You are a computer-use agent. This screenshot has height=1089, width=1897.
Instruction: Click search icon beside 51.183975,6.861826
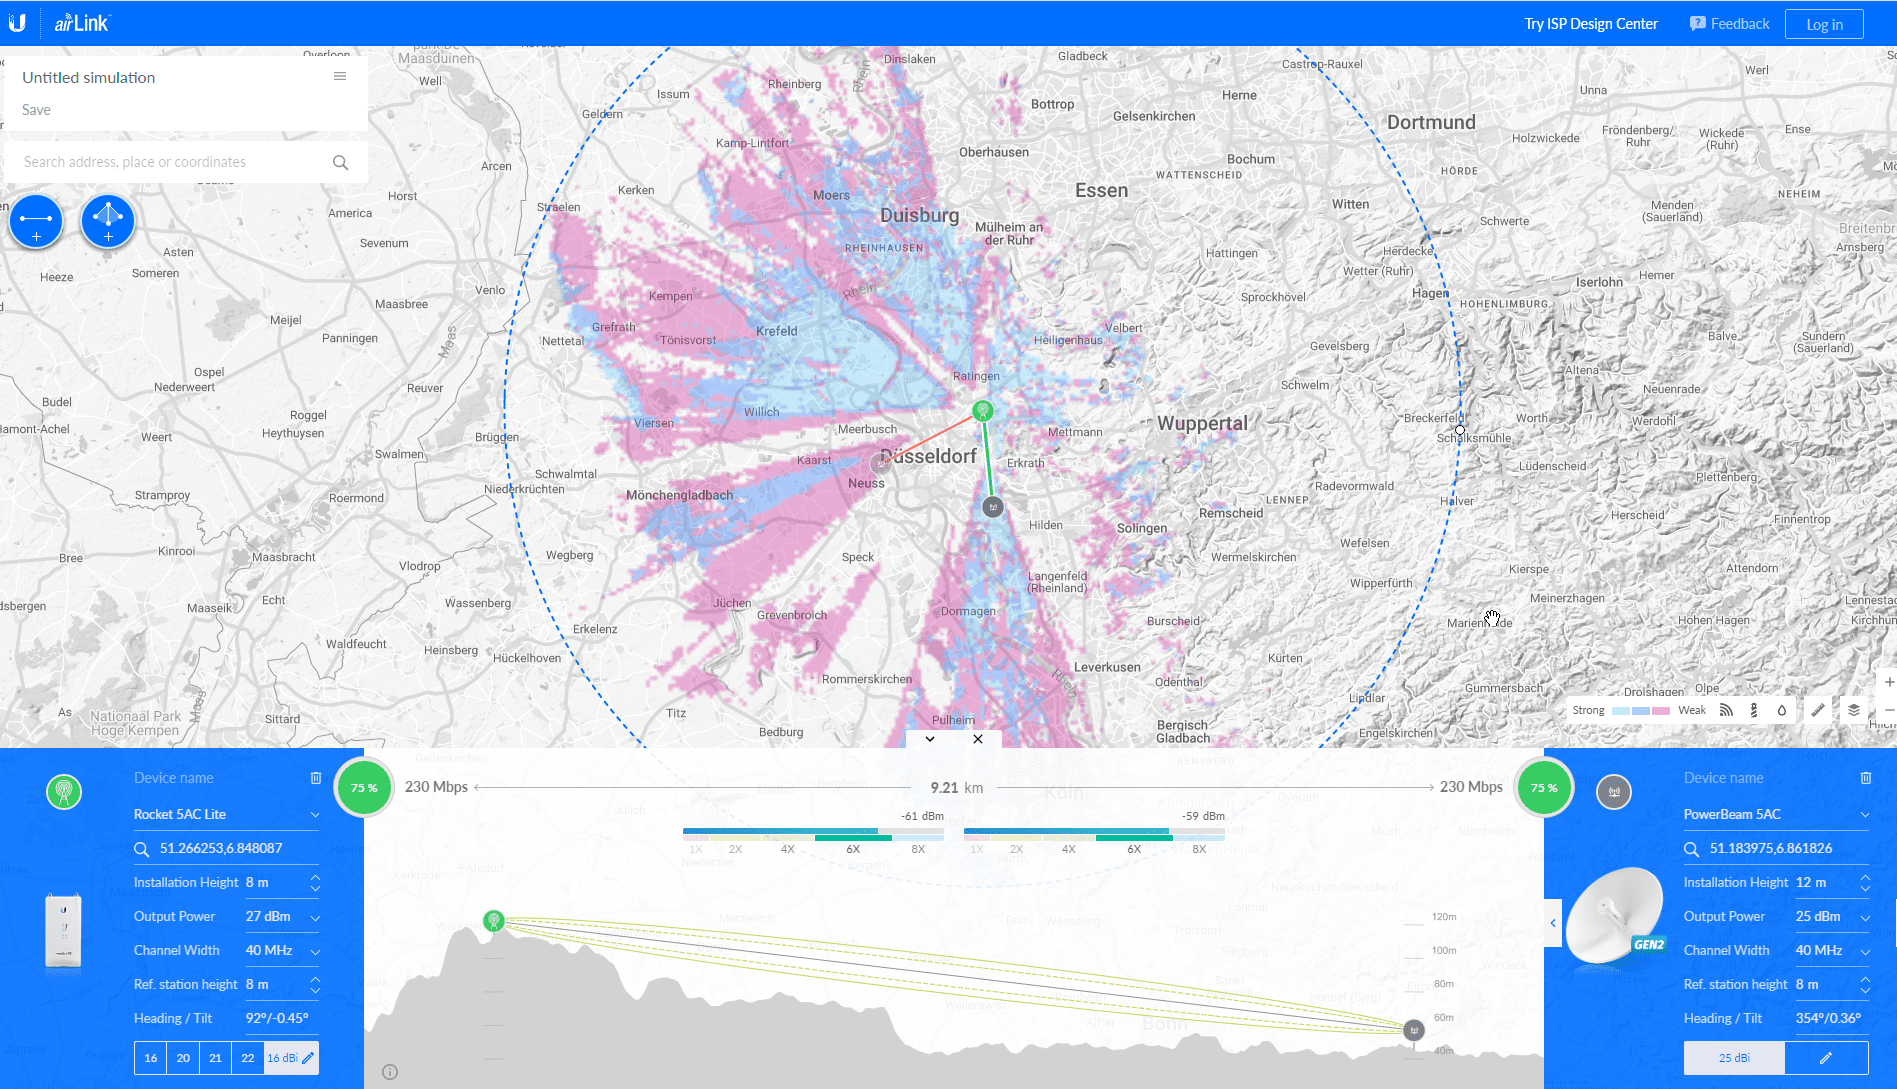(x=1692, y=849)
